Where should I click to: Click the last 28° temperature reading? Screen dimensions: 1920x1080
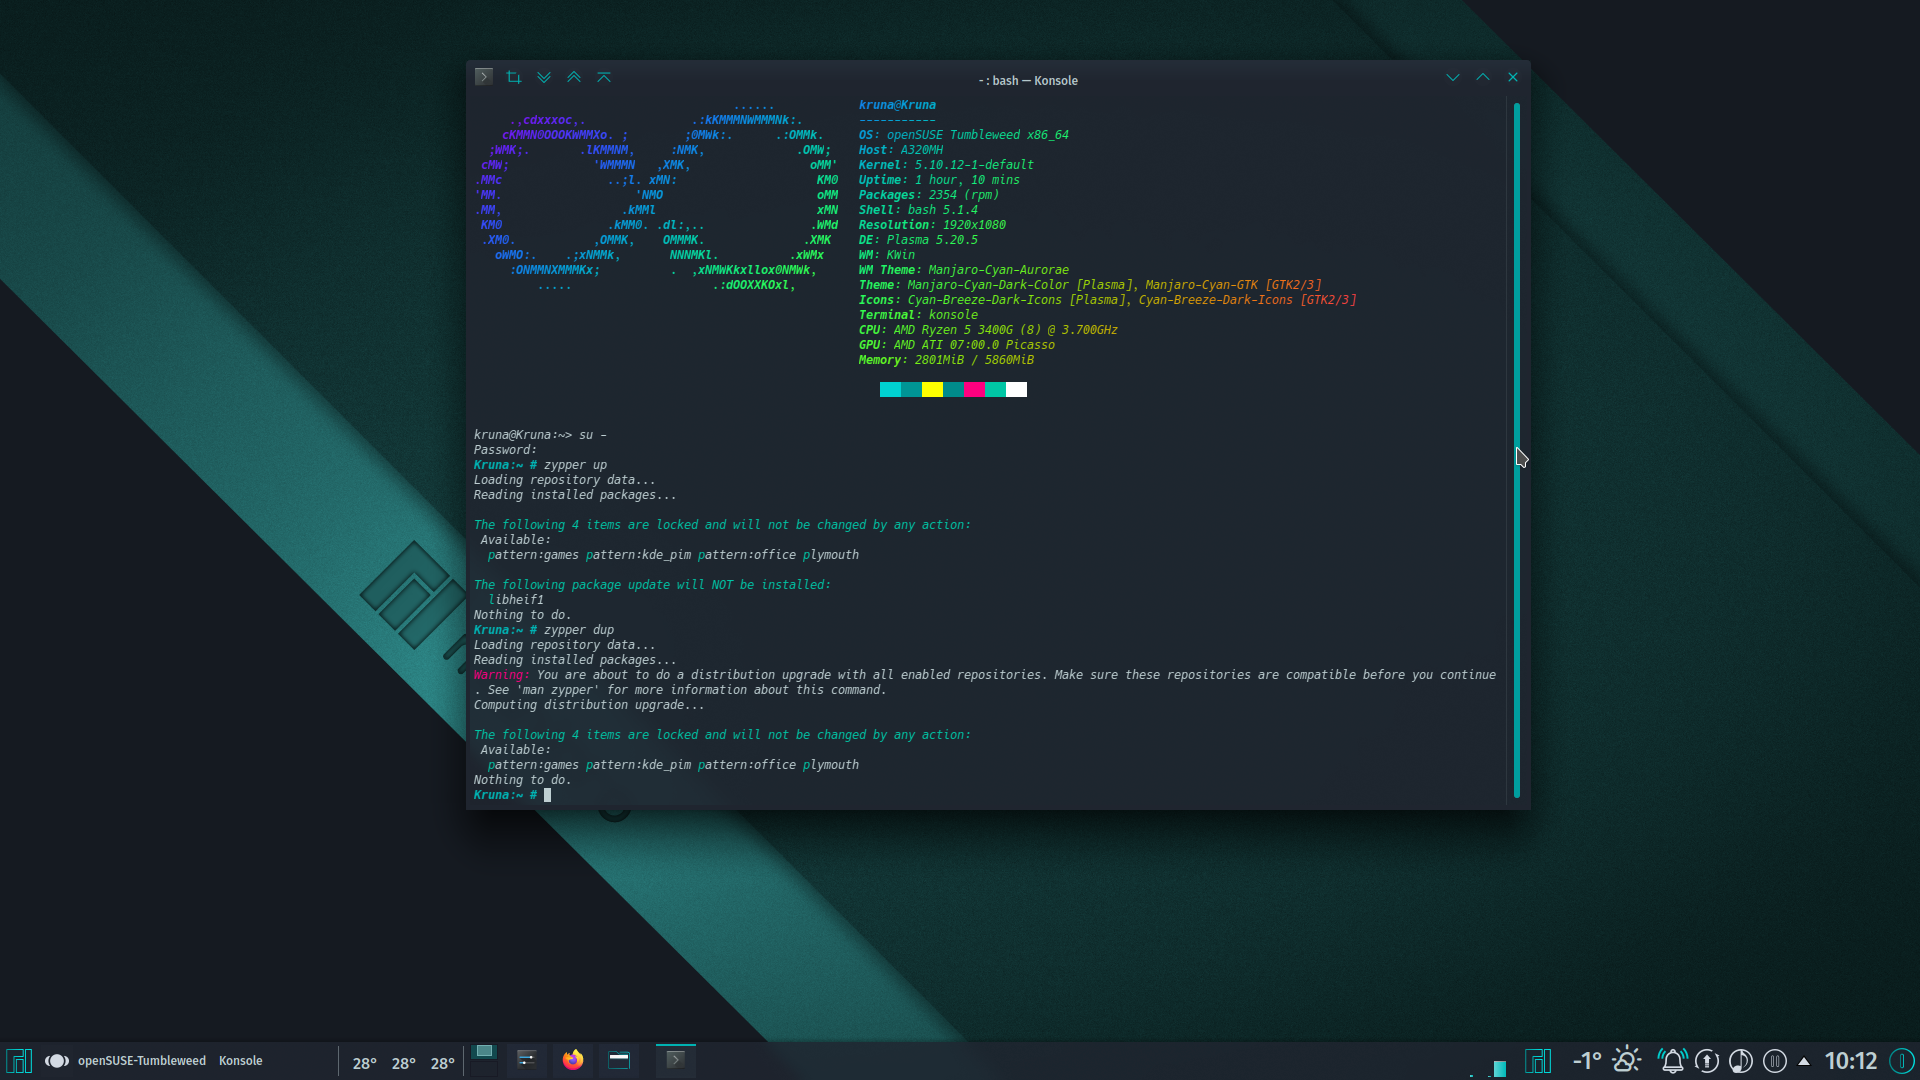(443, 1063)
